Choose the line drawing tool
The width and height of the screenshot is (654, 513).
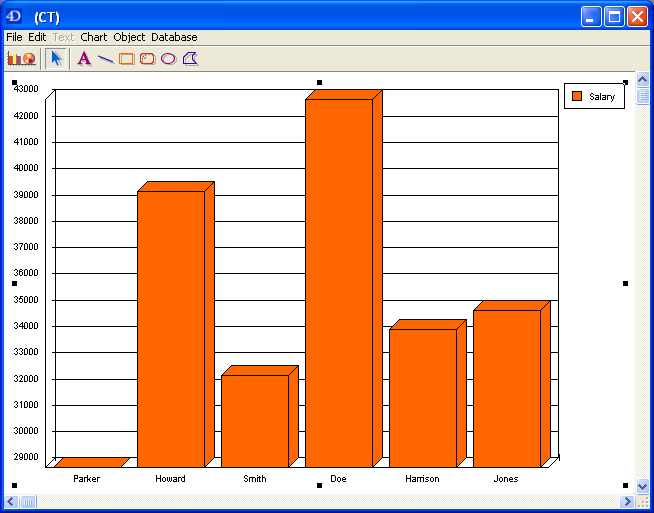pos(105,59)
